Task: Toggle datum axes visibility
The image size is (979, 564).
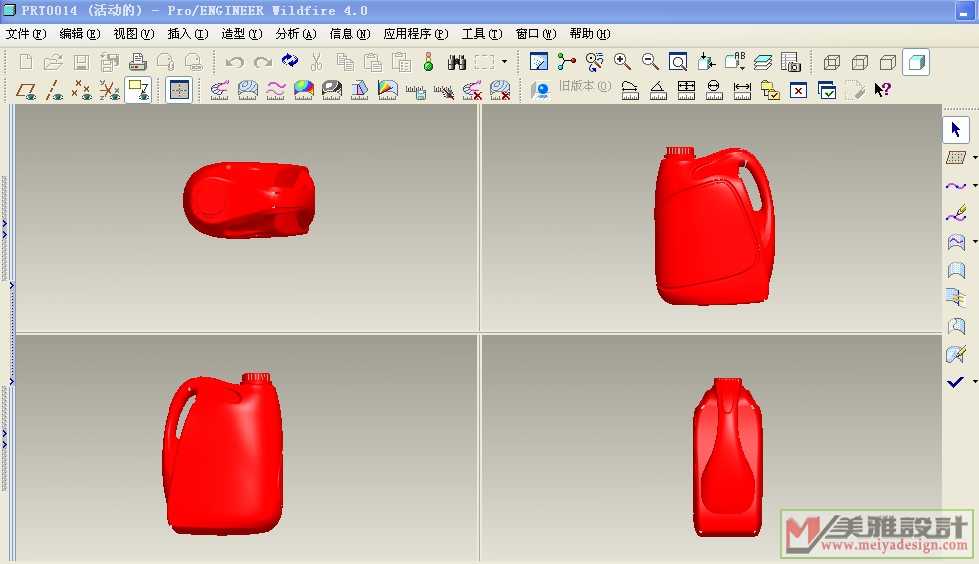Action: [54, 91]
